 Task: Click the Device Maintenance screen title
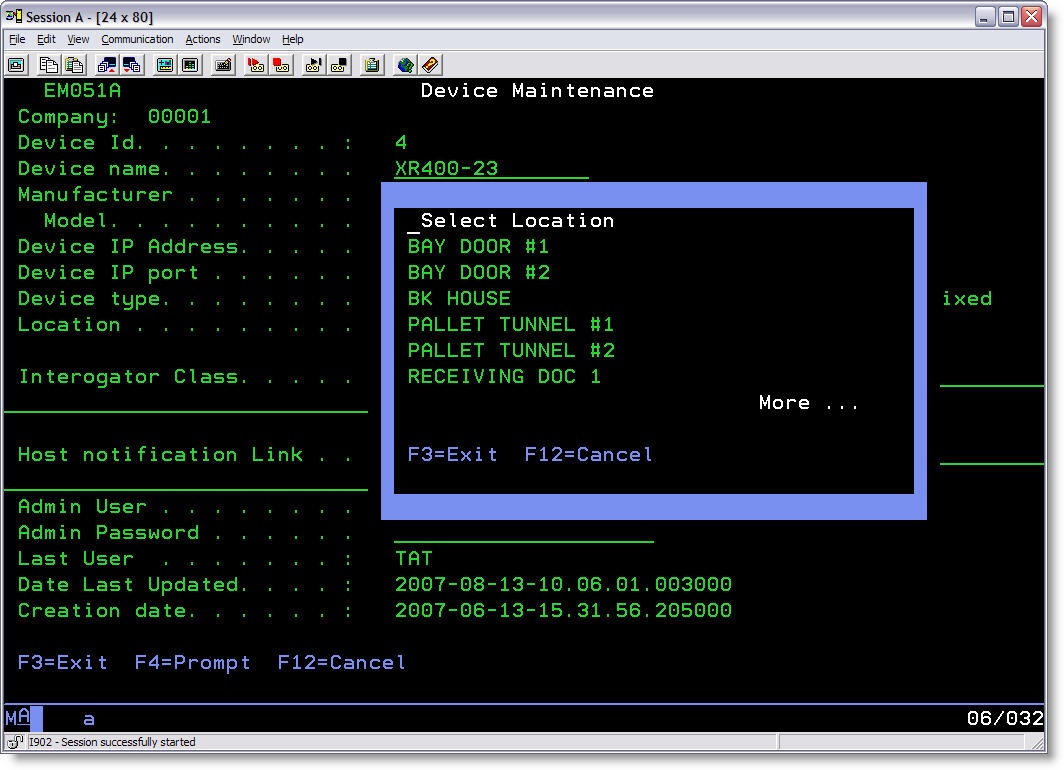537,90
